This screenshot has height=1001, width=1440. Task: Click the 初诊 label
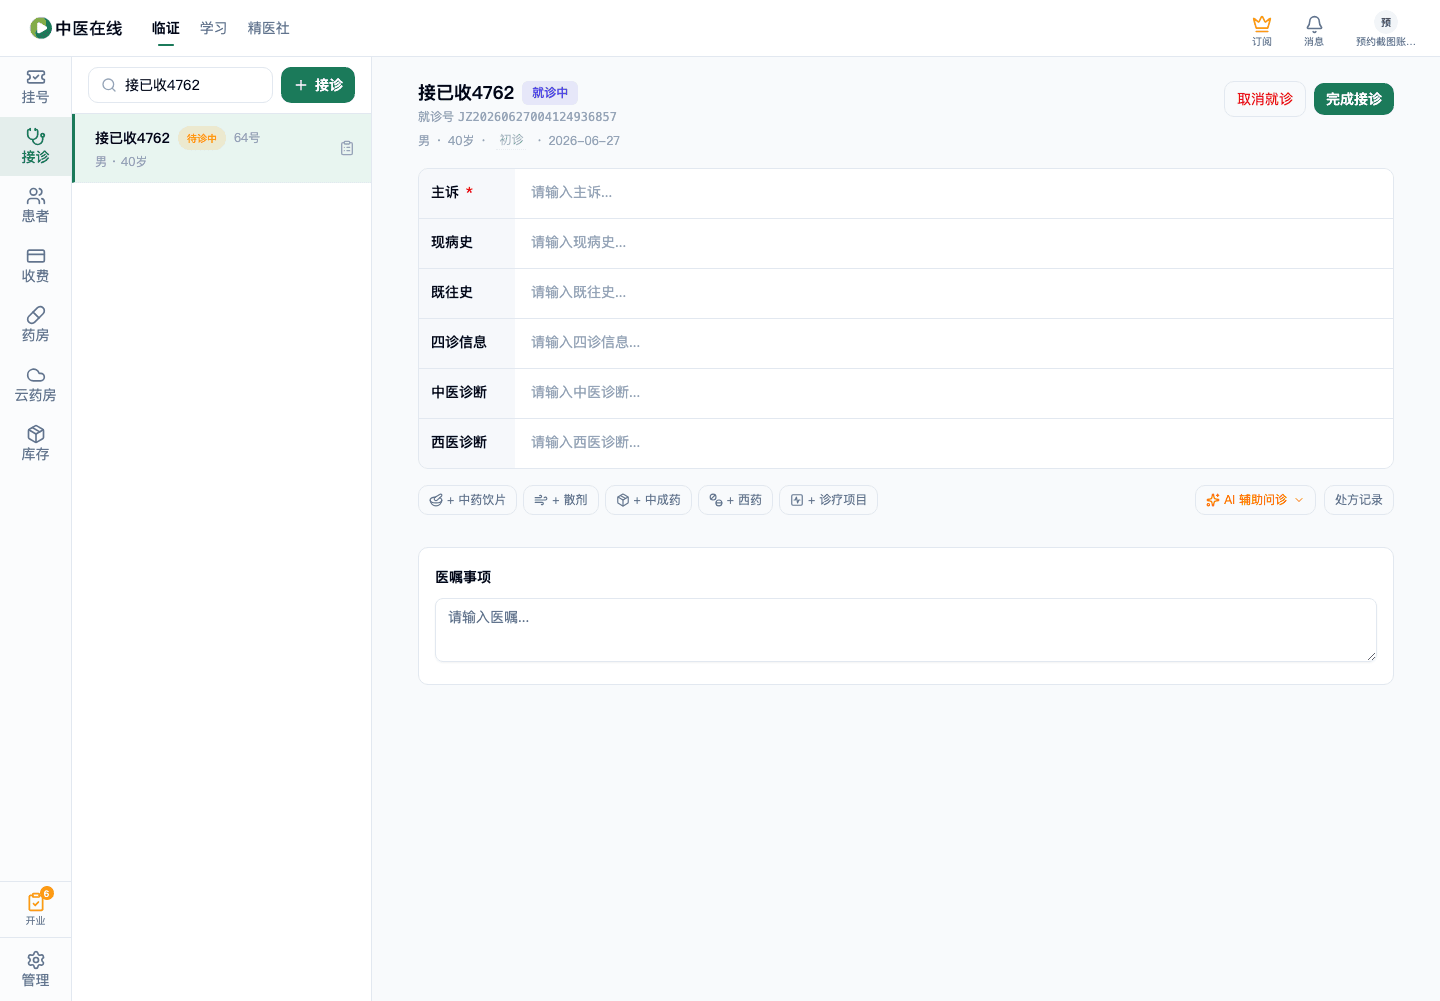pyautogui.click(x=511, y=140)
